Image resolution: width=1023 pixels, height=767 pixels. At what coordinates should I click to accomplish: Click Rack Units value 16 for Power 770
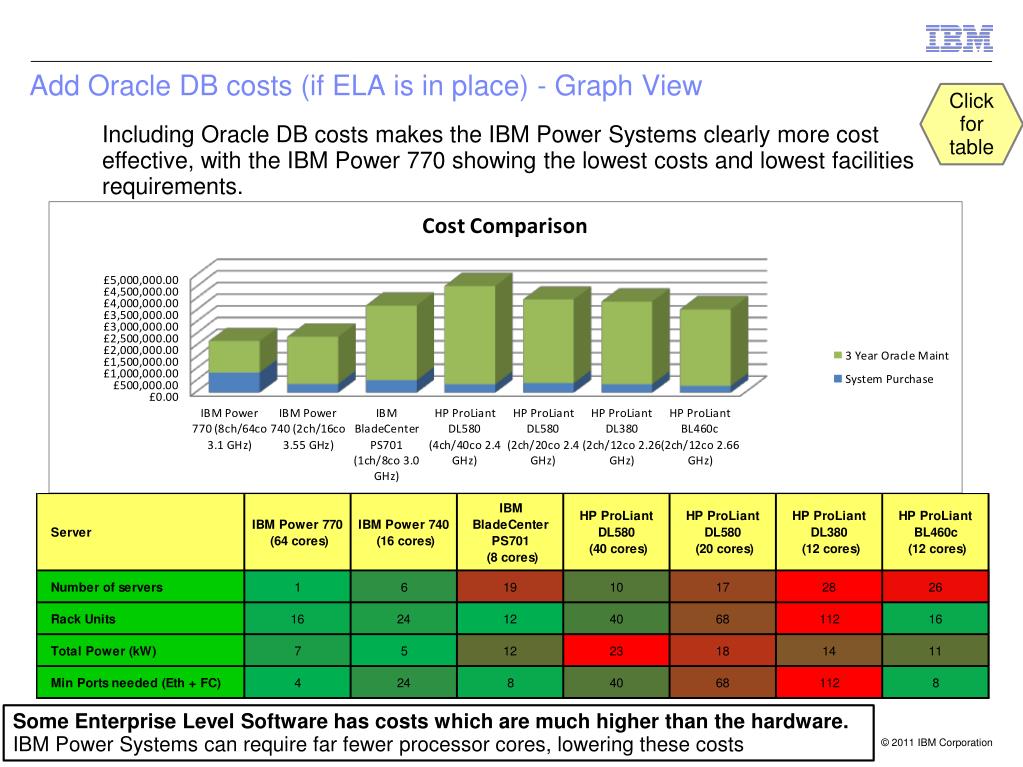[x=298, y=619]
